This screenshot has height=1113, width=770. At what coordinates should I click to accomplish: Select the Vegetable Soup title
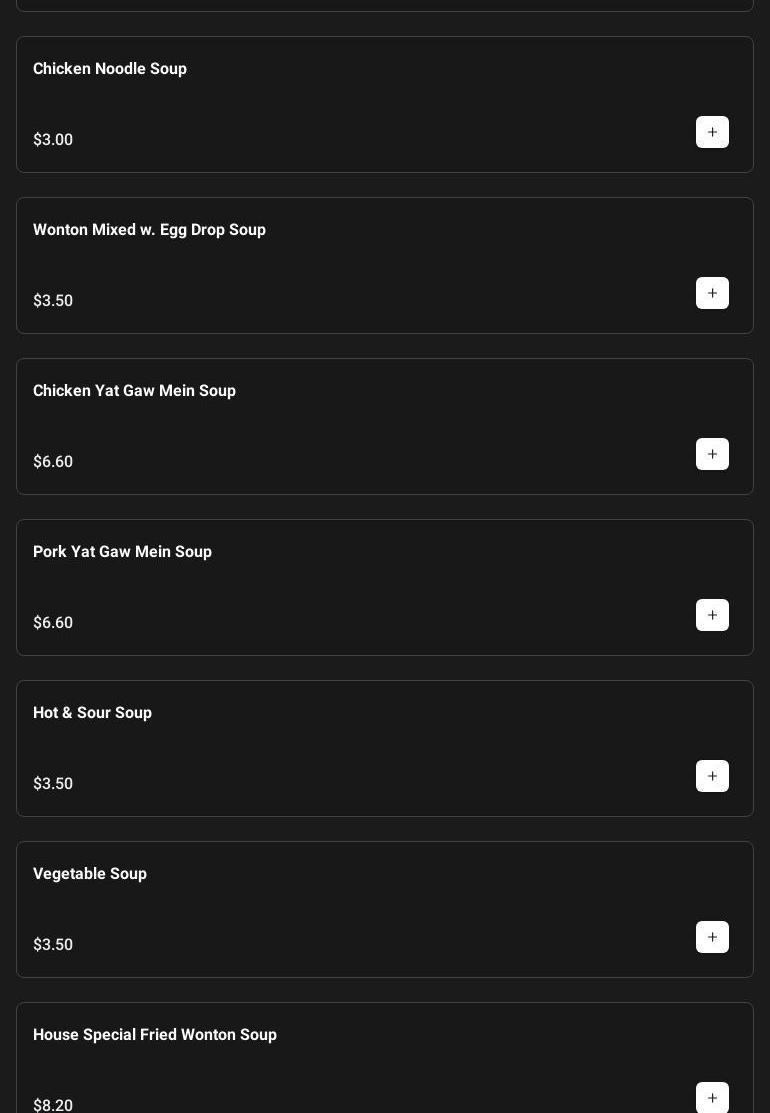pos(90,874)
